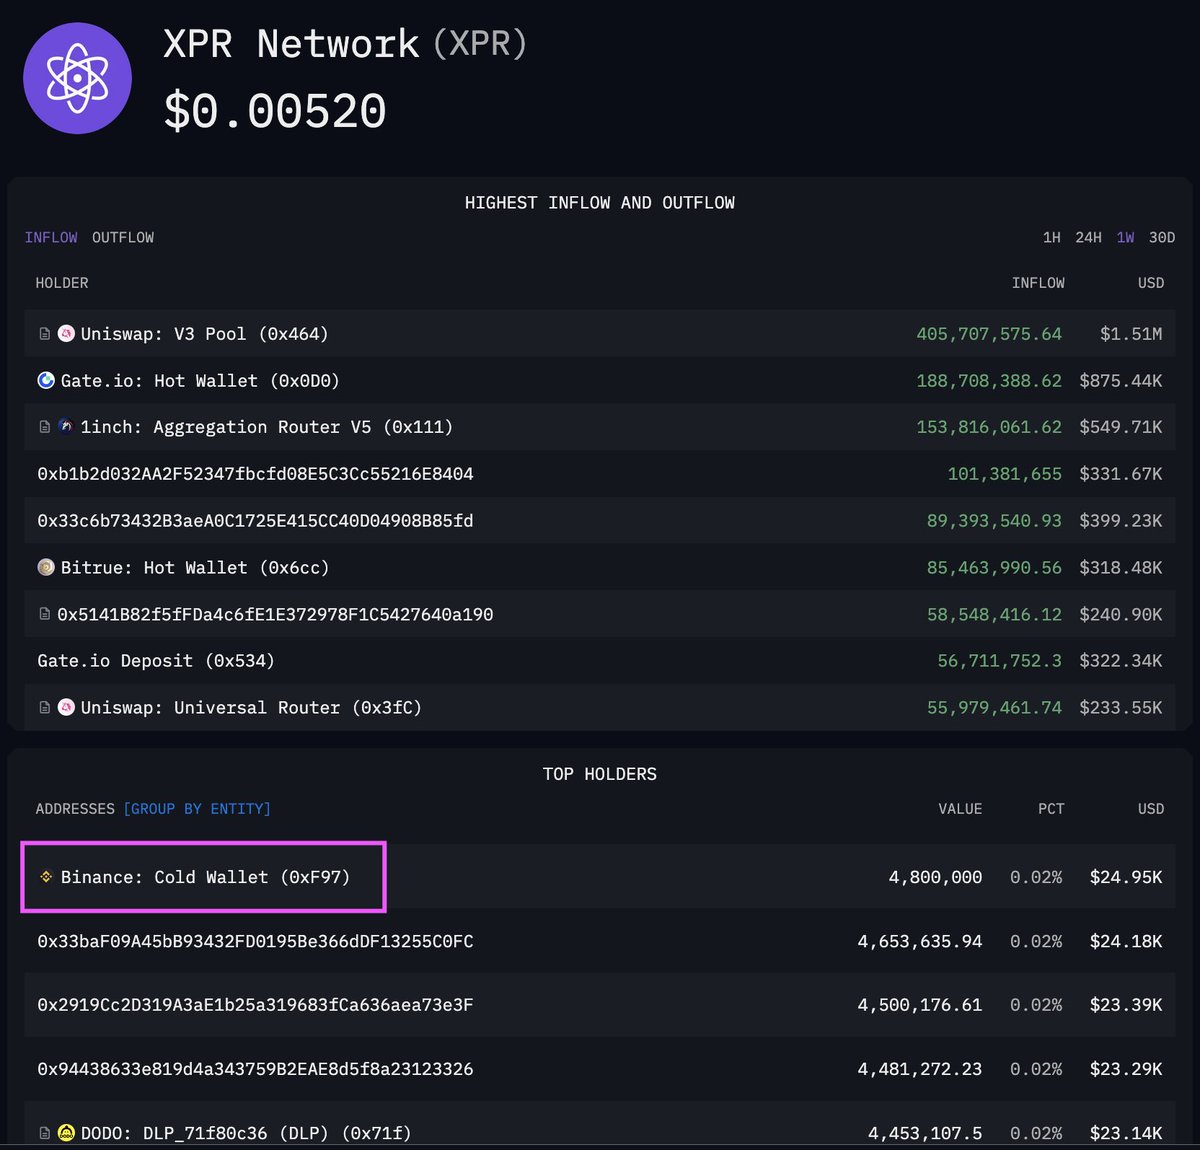This screenshot has width=1200, height=1150.
Task: Click the $875.44K USD value
Action: (1121, 380)
